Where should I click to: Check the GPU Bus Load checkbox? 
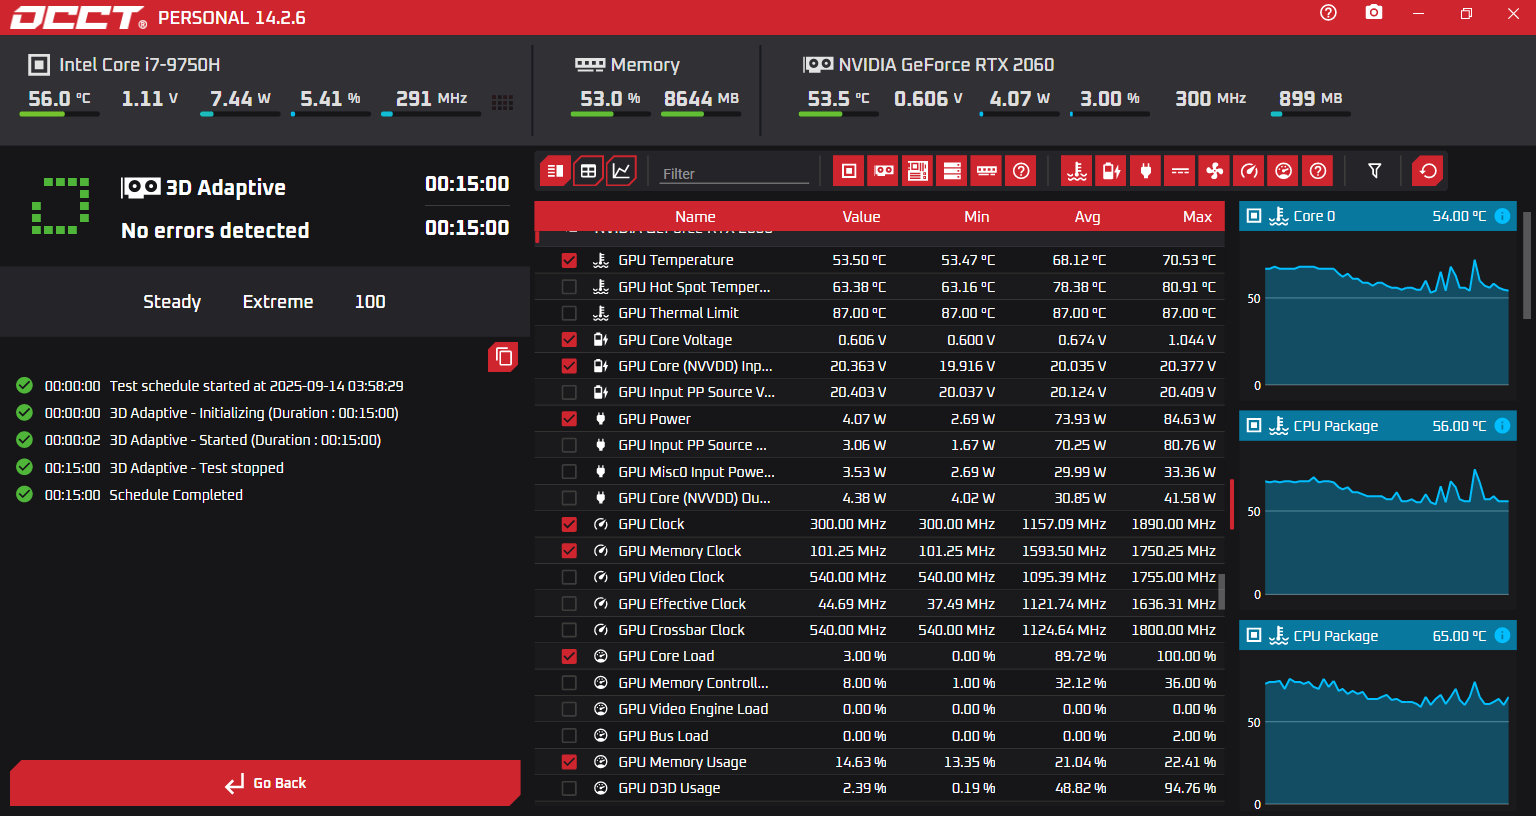pos(569,736)
